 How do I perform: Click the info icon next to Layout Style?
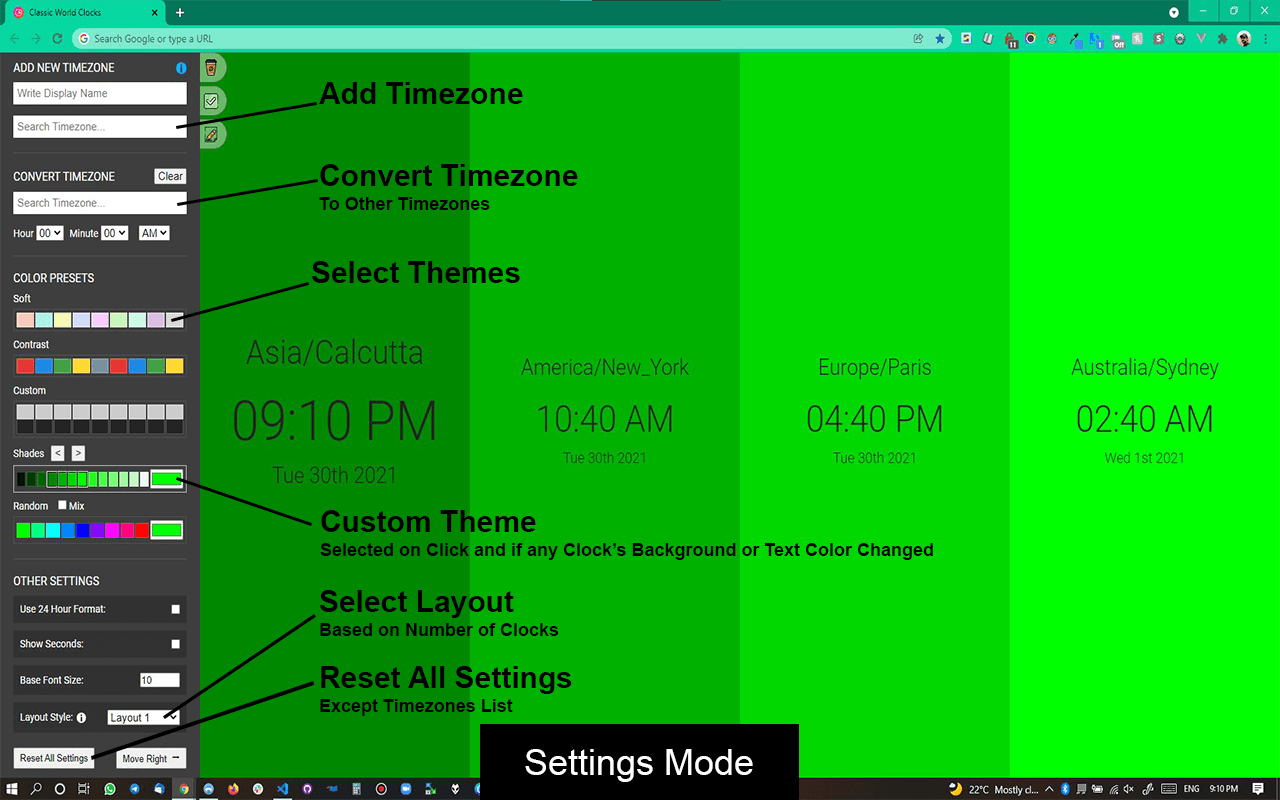82,717
